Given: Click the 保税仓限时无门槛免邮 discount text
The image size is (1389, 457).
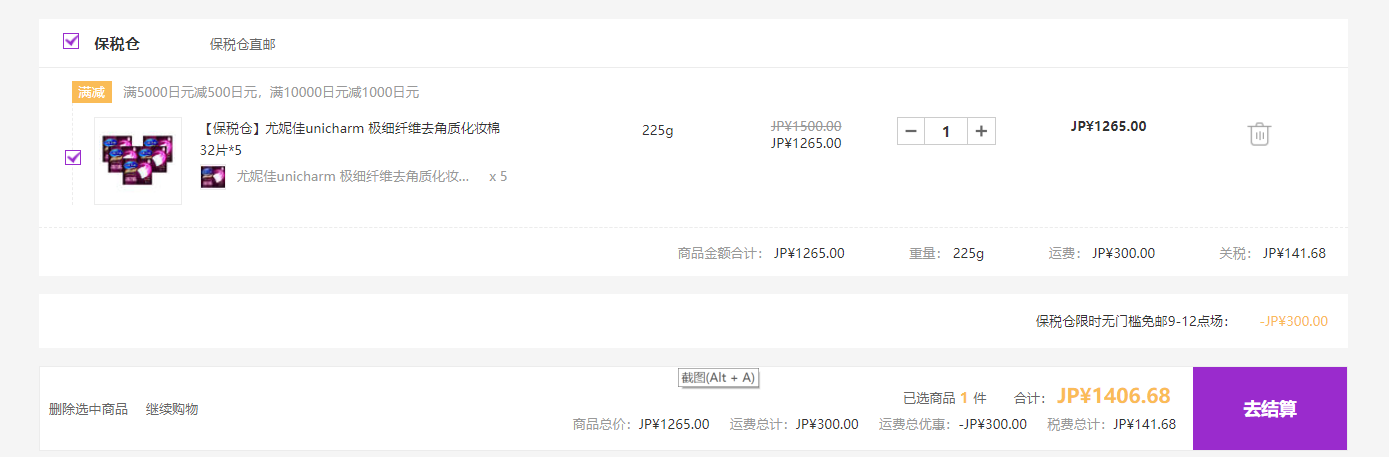Looking at the screenshot, I should tap(1131, 321).
